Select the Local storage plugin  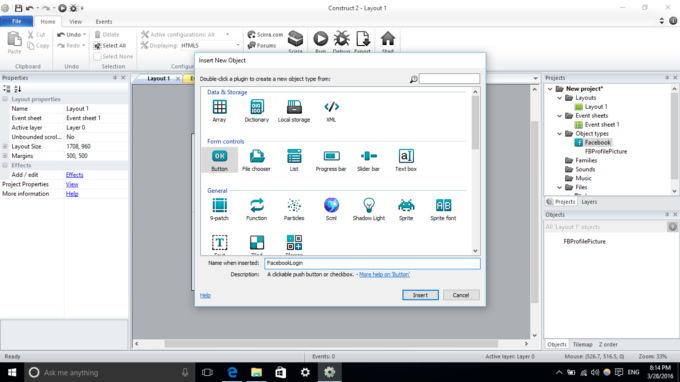click(x=294, y=111)
